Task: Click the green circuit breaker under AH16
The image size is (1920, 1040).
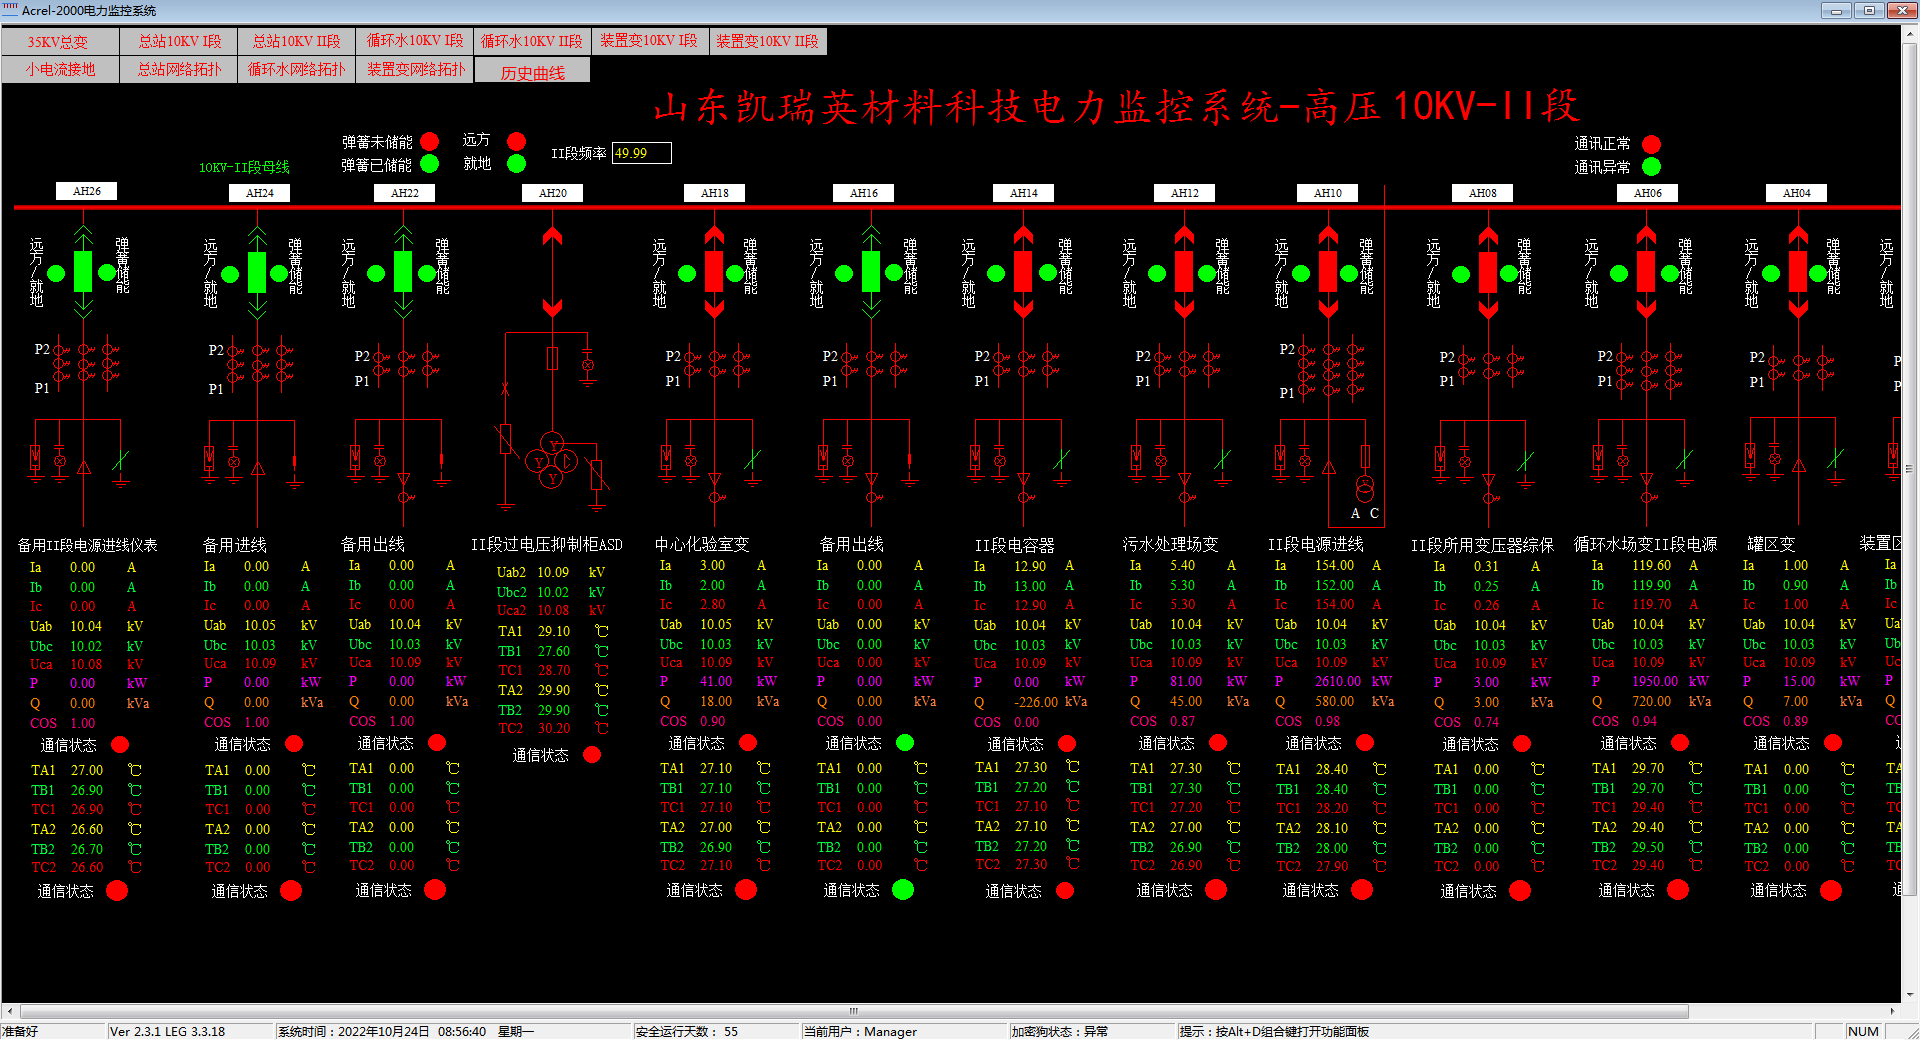Action: [x=870, y=272]
